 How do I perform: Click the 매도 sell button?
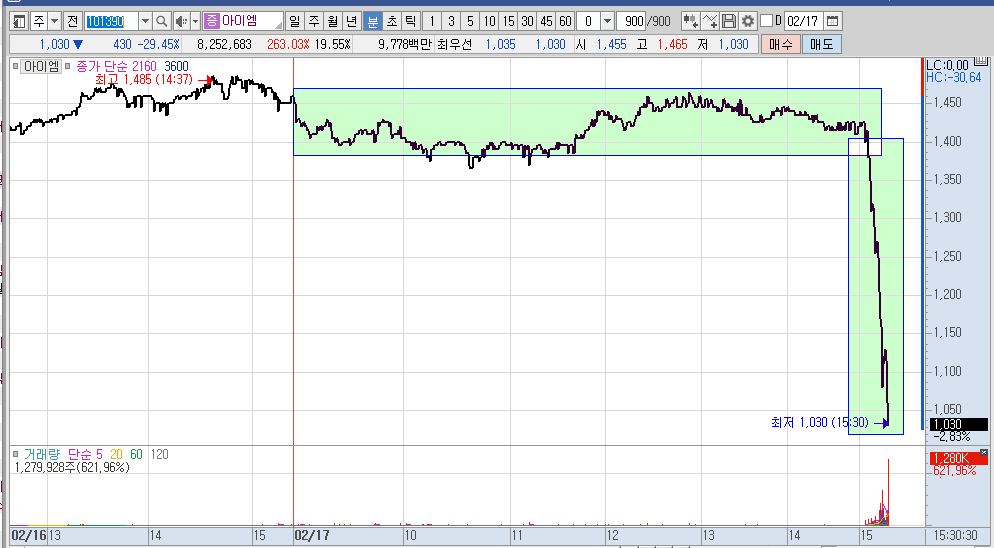(x=821, y=44)
